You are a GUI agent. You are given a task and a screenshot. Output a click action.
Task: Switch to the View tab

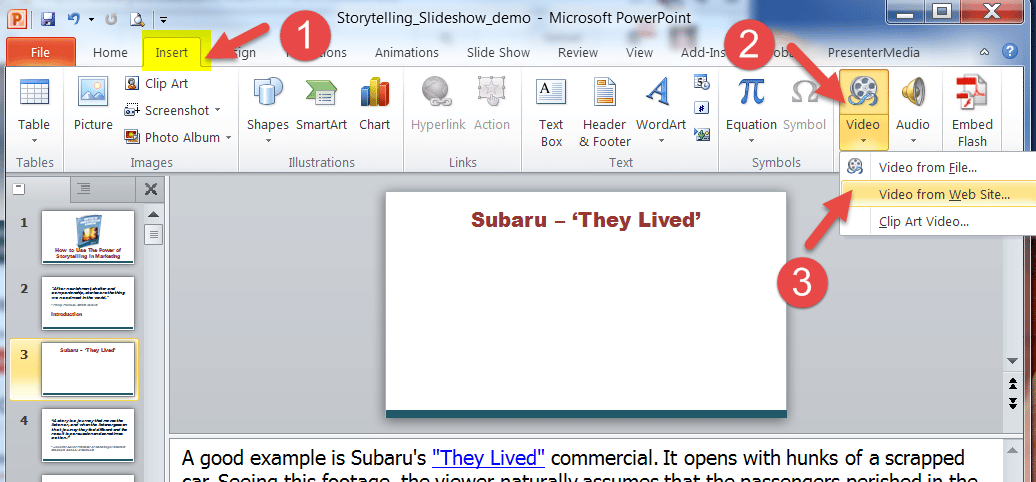click(639, 53)
